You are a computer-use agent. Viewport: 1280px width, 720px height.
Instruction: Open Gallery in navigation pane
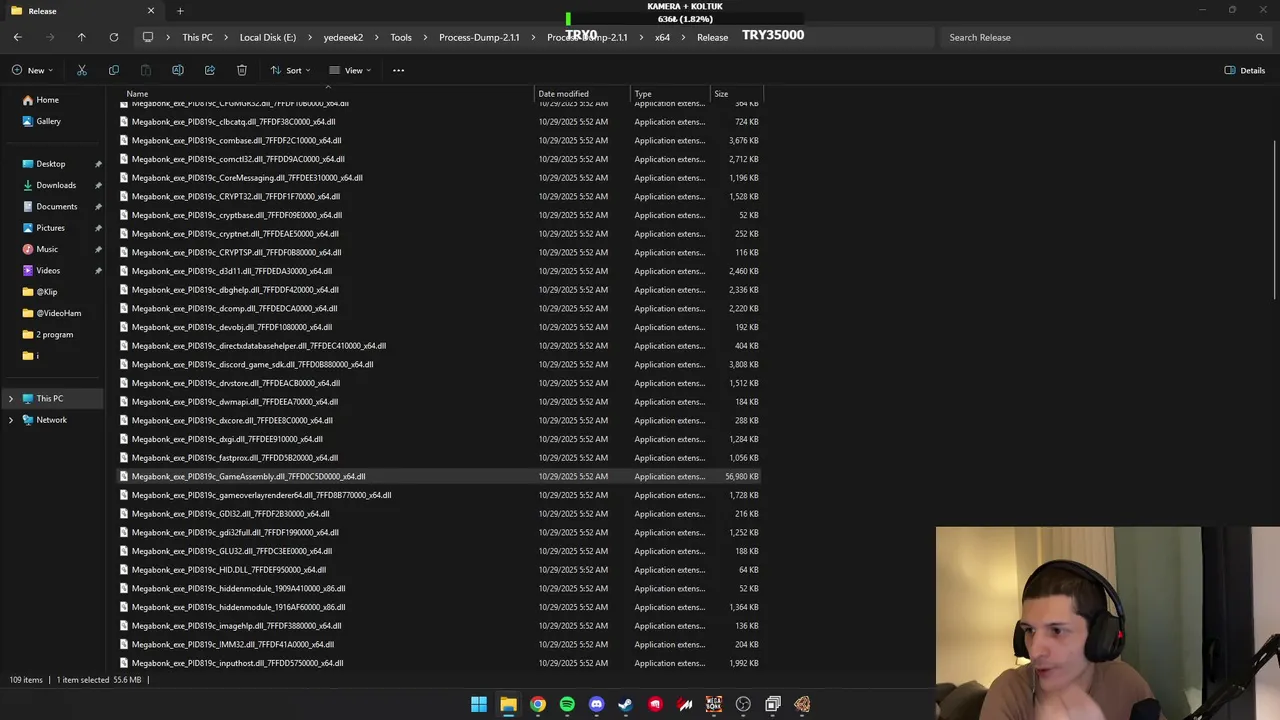coord(48,121)
